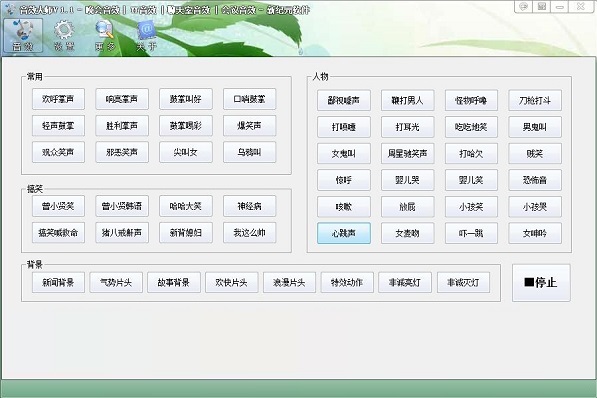Play the 邪恶笑声 evil laugh sound
This screenshot has height=398, width=597.
click(x=122, y=152)
